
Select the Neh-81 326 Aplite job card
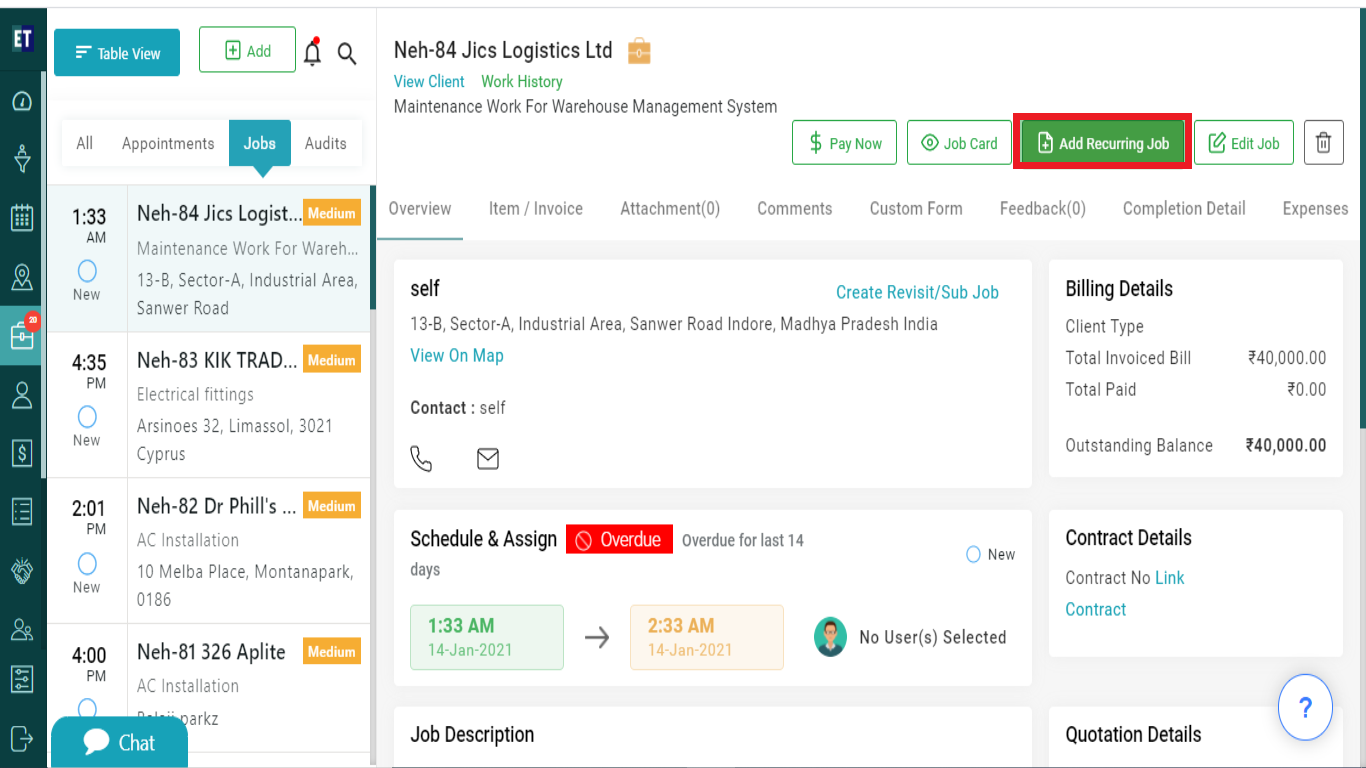coord(209,689)
